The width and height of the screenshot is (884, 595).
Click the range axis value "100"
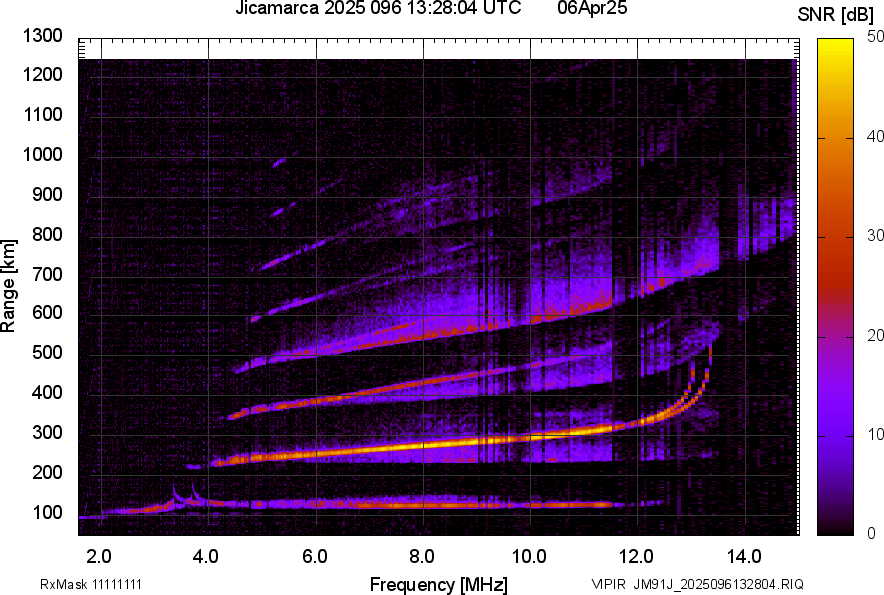coord(47,512)
